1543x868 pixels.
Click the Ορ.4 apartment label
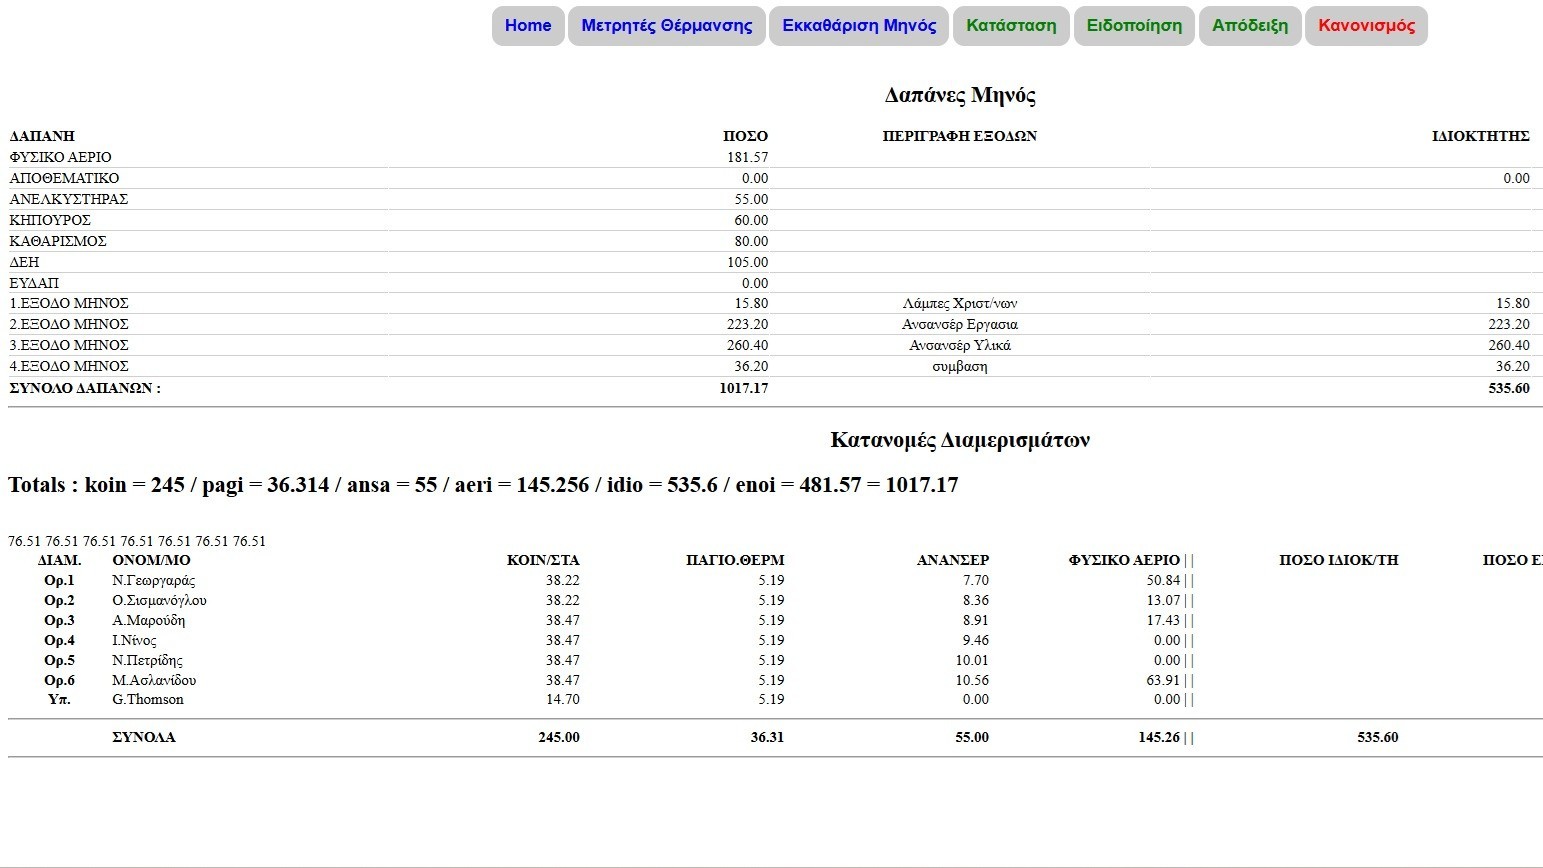pyautogui.click(x=59, y=640)
